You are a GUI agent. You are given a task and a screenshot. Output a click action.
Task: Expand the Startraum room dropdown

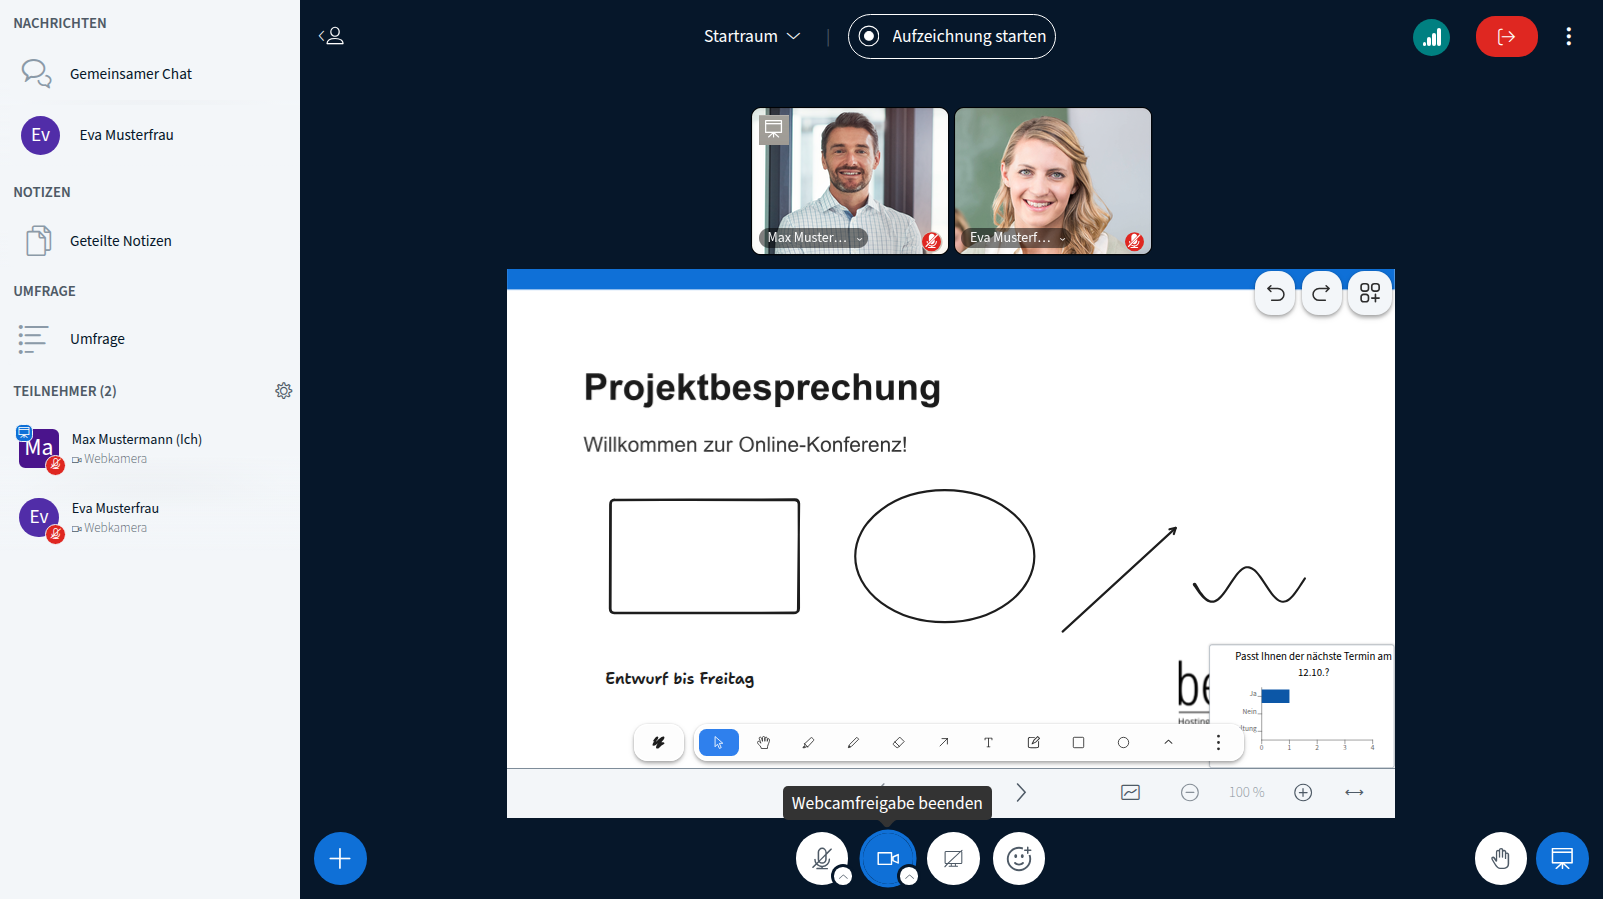point(752,36)
